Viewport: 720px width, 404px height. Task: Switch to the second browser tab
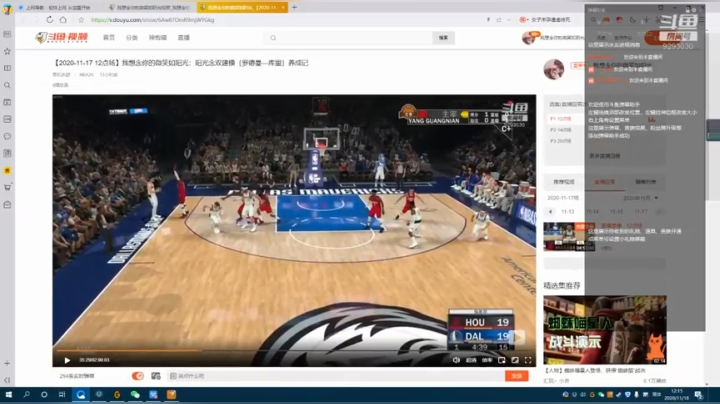[x=152, y=7]
